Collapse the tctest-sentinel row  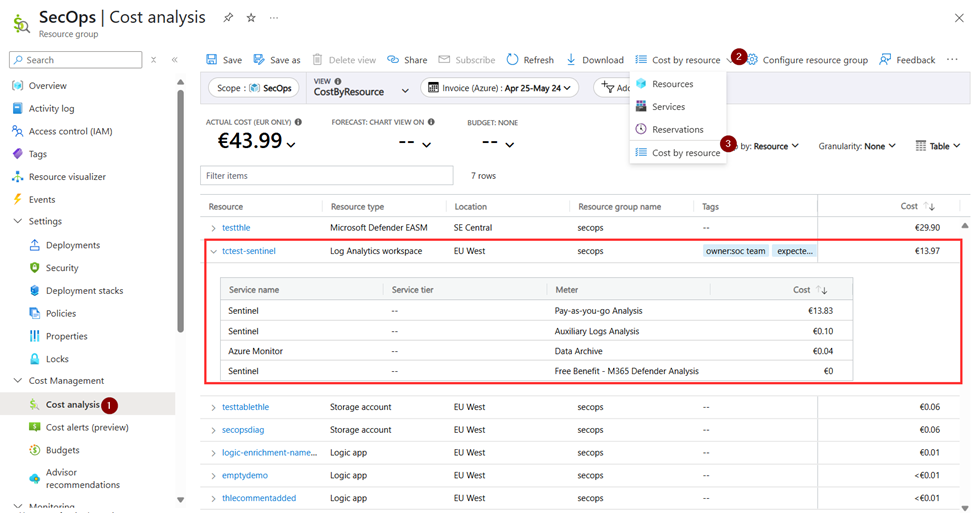[213, 251]
